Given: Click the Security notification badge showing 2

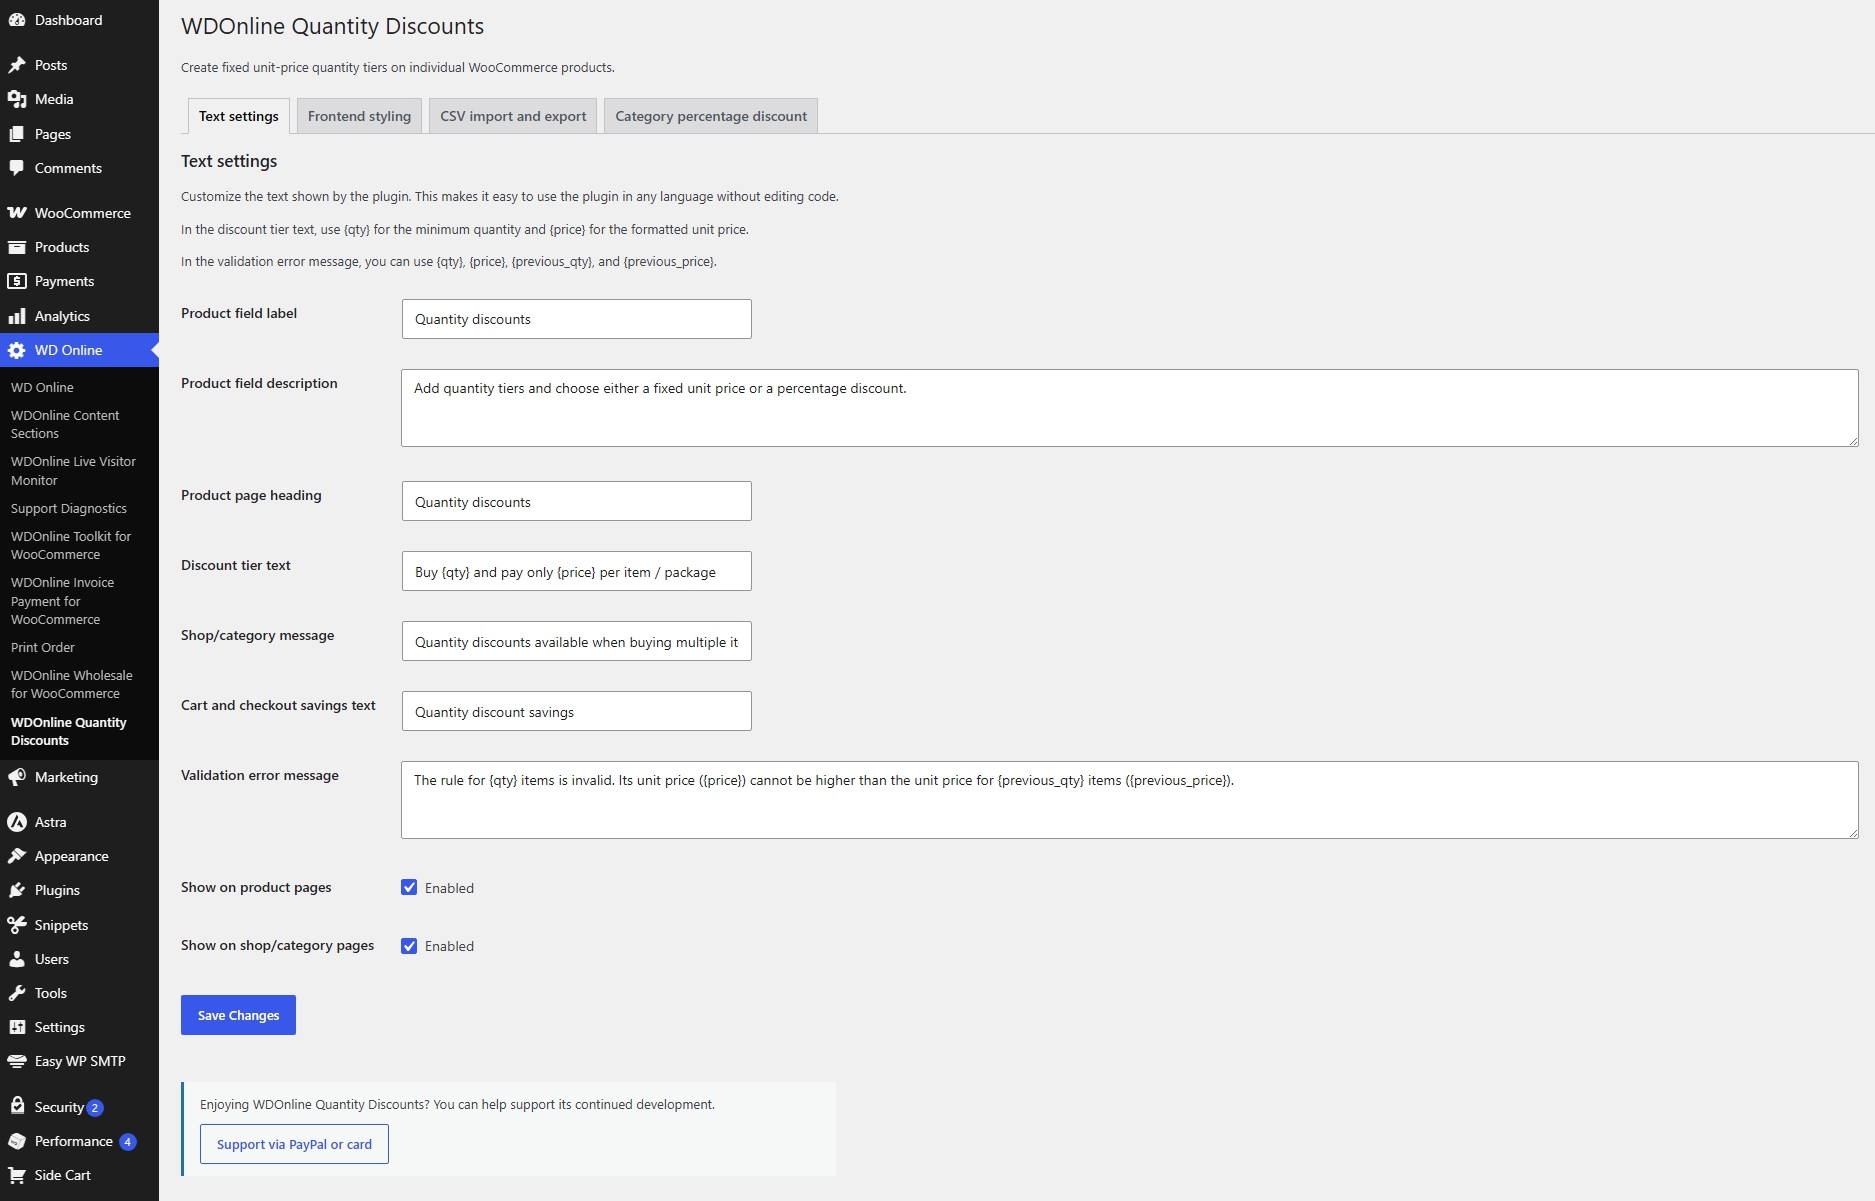Looking at the screenshot, I should (95, 1108).
